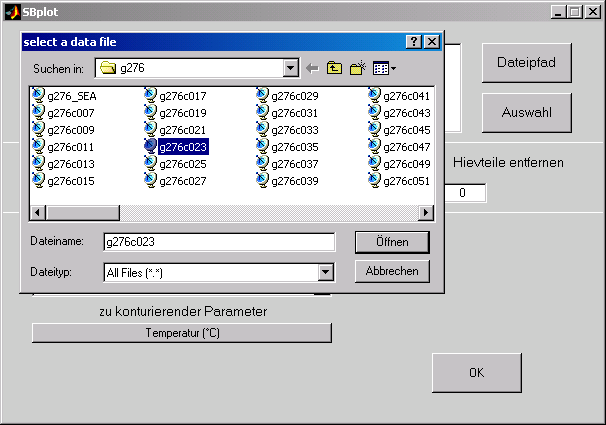The height and width of the screenshot is (425, 606).
Task: Click the Dateiname text field
Action: (219, 242)
